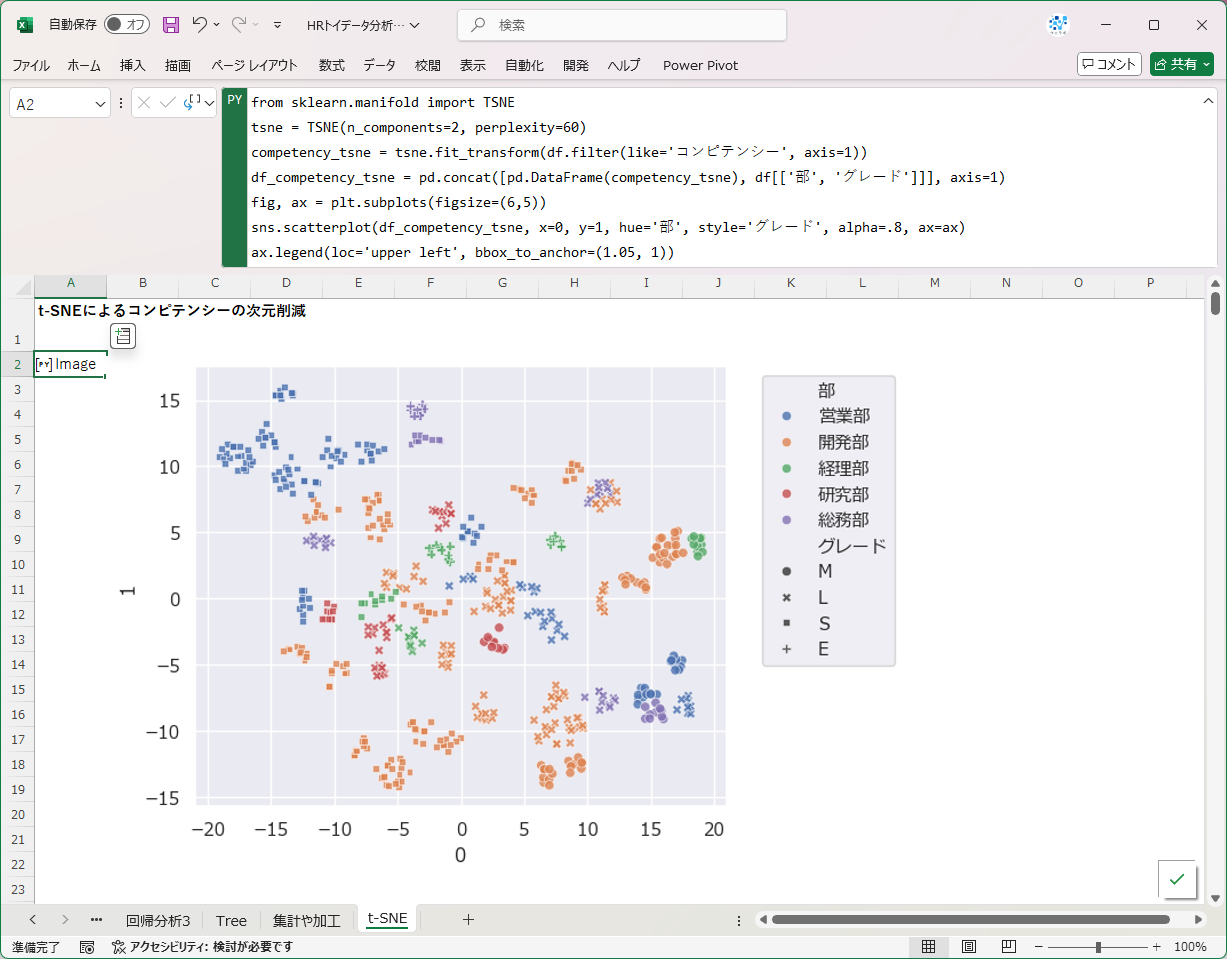Collapse the formula bar with the chevron
1227x959 pixels.
coord(1208,102)
